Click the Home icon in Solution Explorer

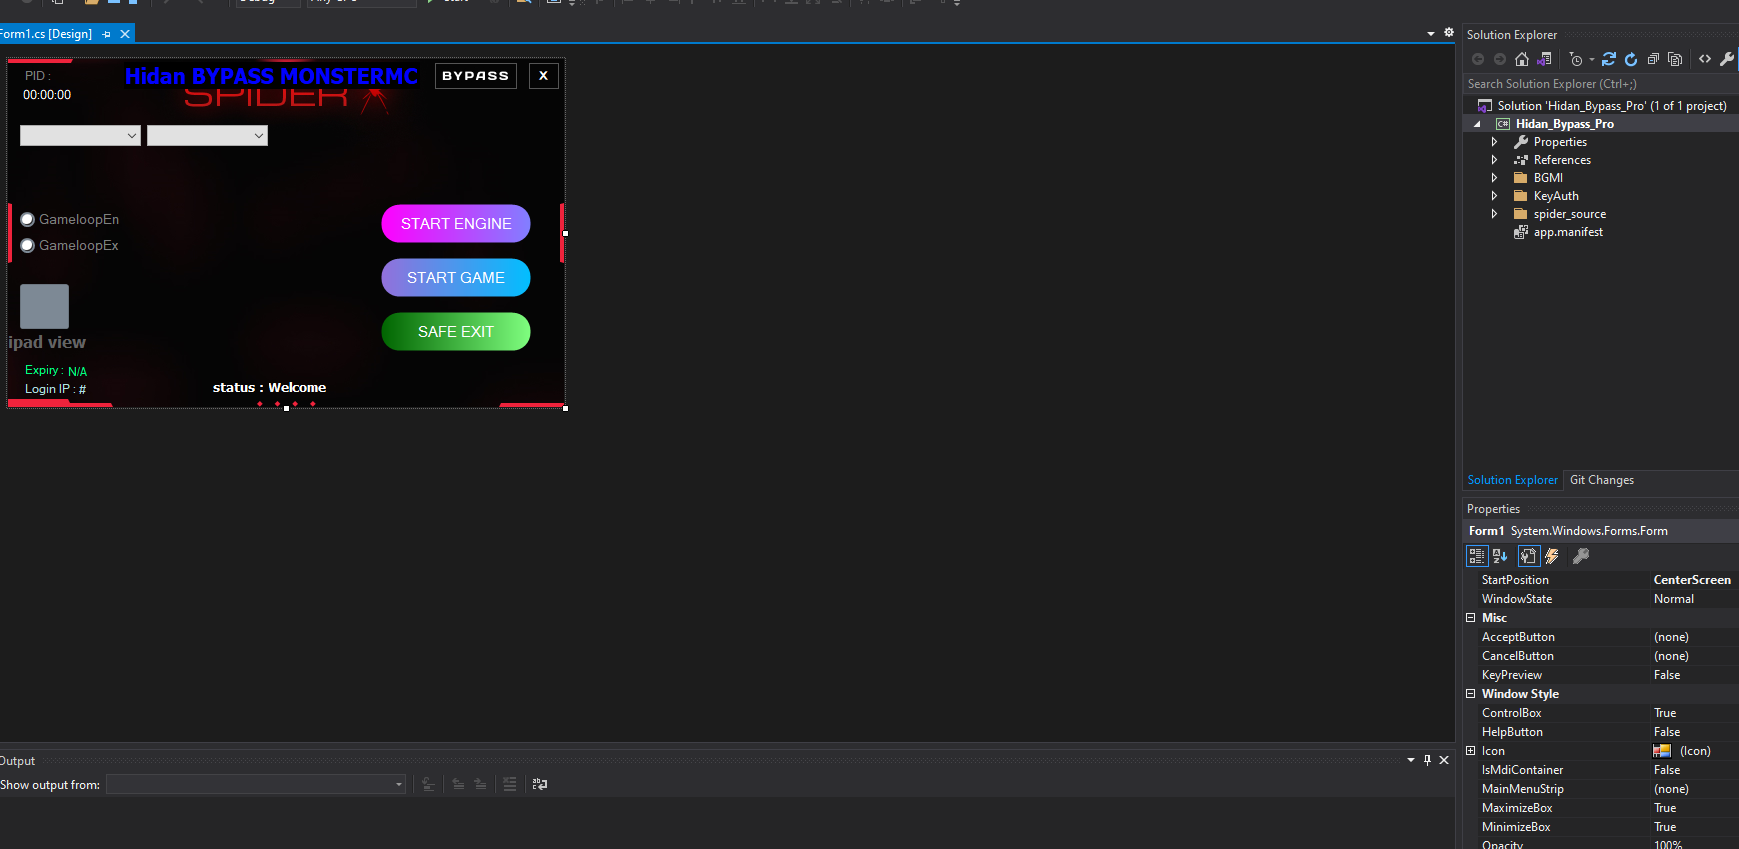coord(1522,59)
